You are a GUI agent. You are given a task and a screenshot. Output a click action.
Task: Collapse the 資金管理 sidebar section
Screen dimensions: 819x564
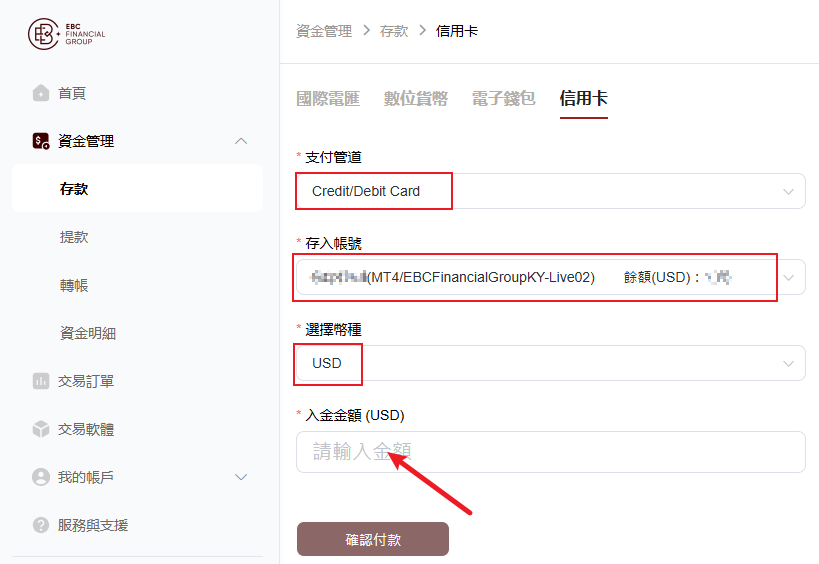pos(241,141)
